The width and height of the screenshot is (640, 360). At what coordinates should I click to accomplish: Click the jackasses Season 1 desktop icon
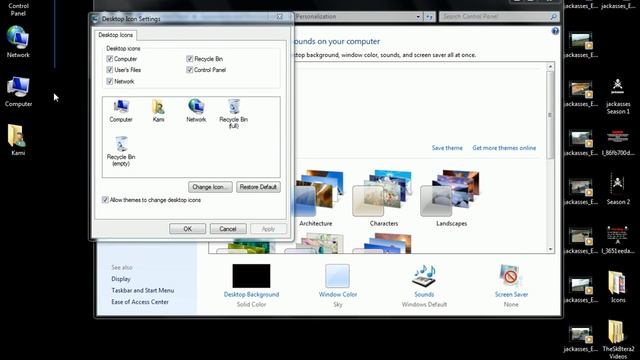(618, 96)
